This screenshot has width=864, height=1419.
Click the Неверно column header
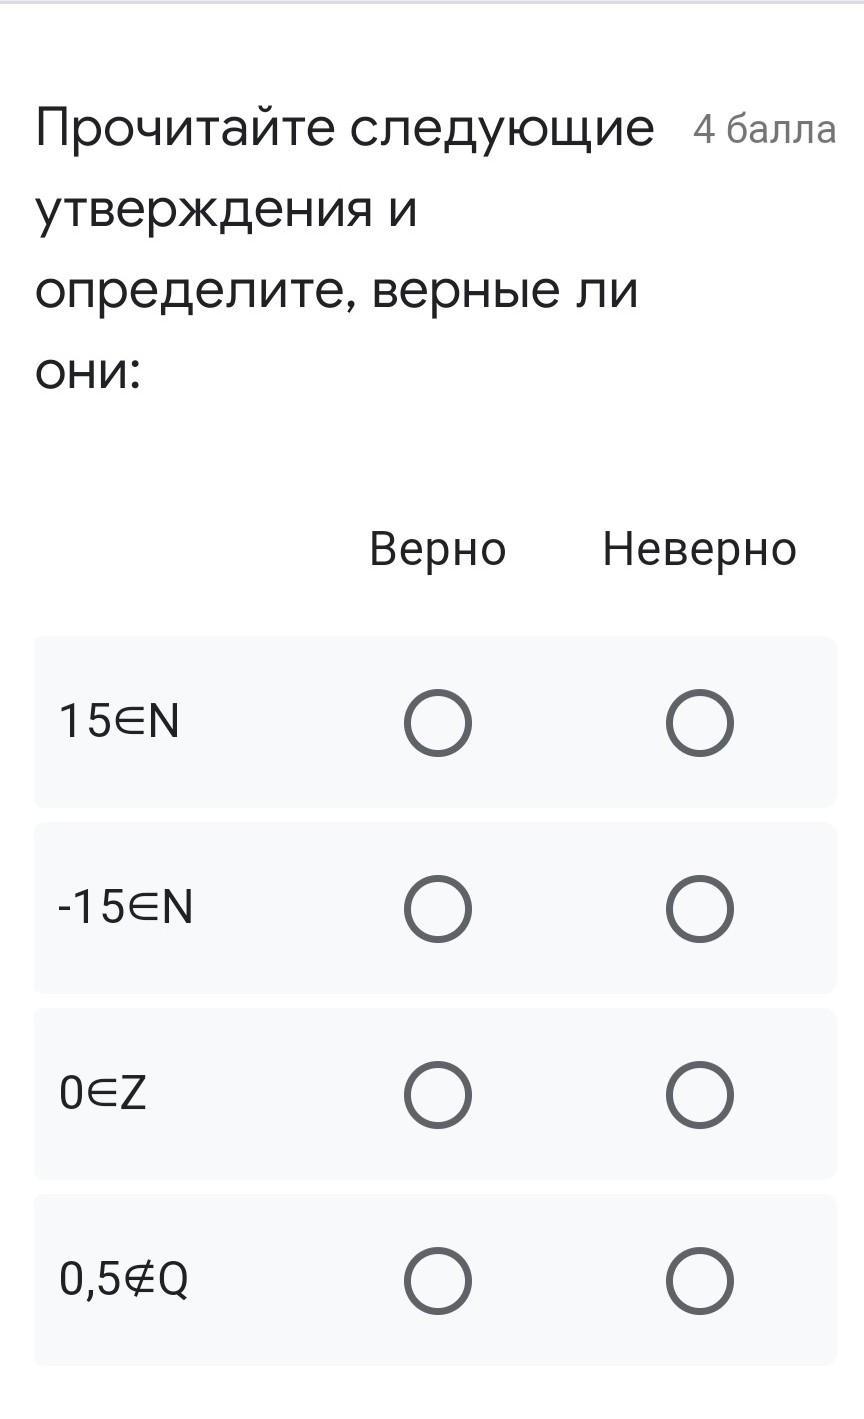(x=699, y=549)
